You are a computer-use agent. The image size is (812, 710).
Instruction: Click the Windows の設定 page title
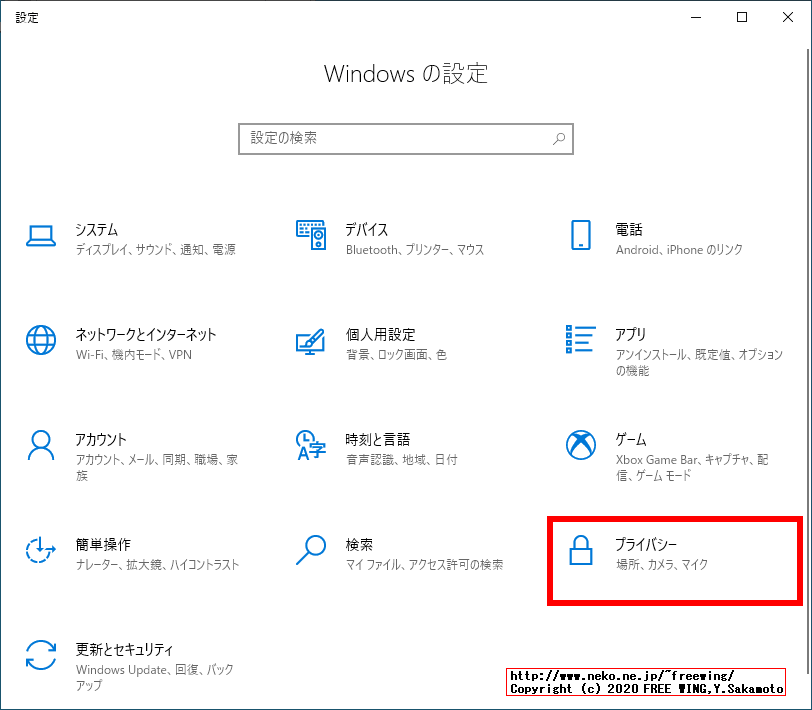(x=405, y=74)
